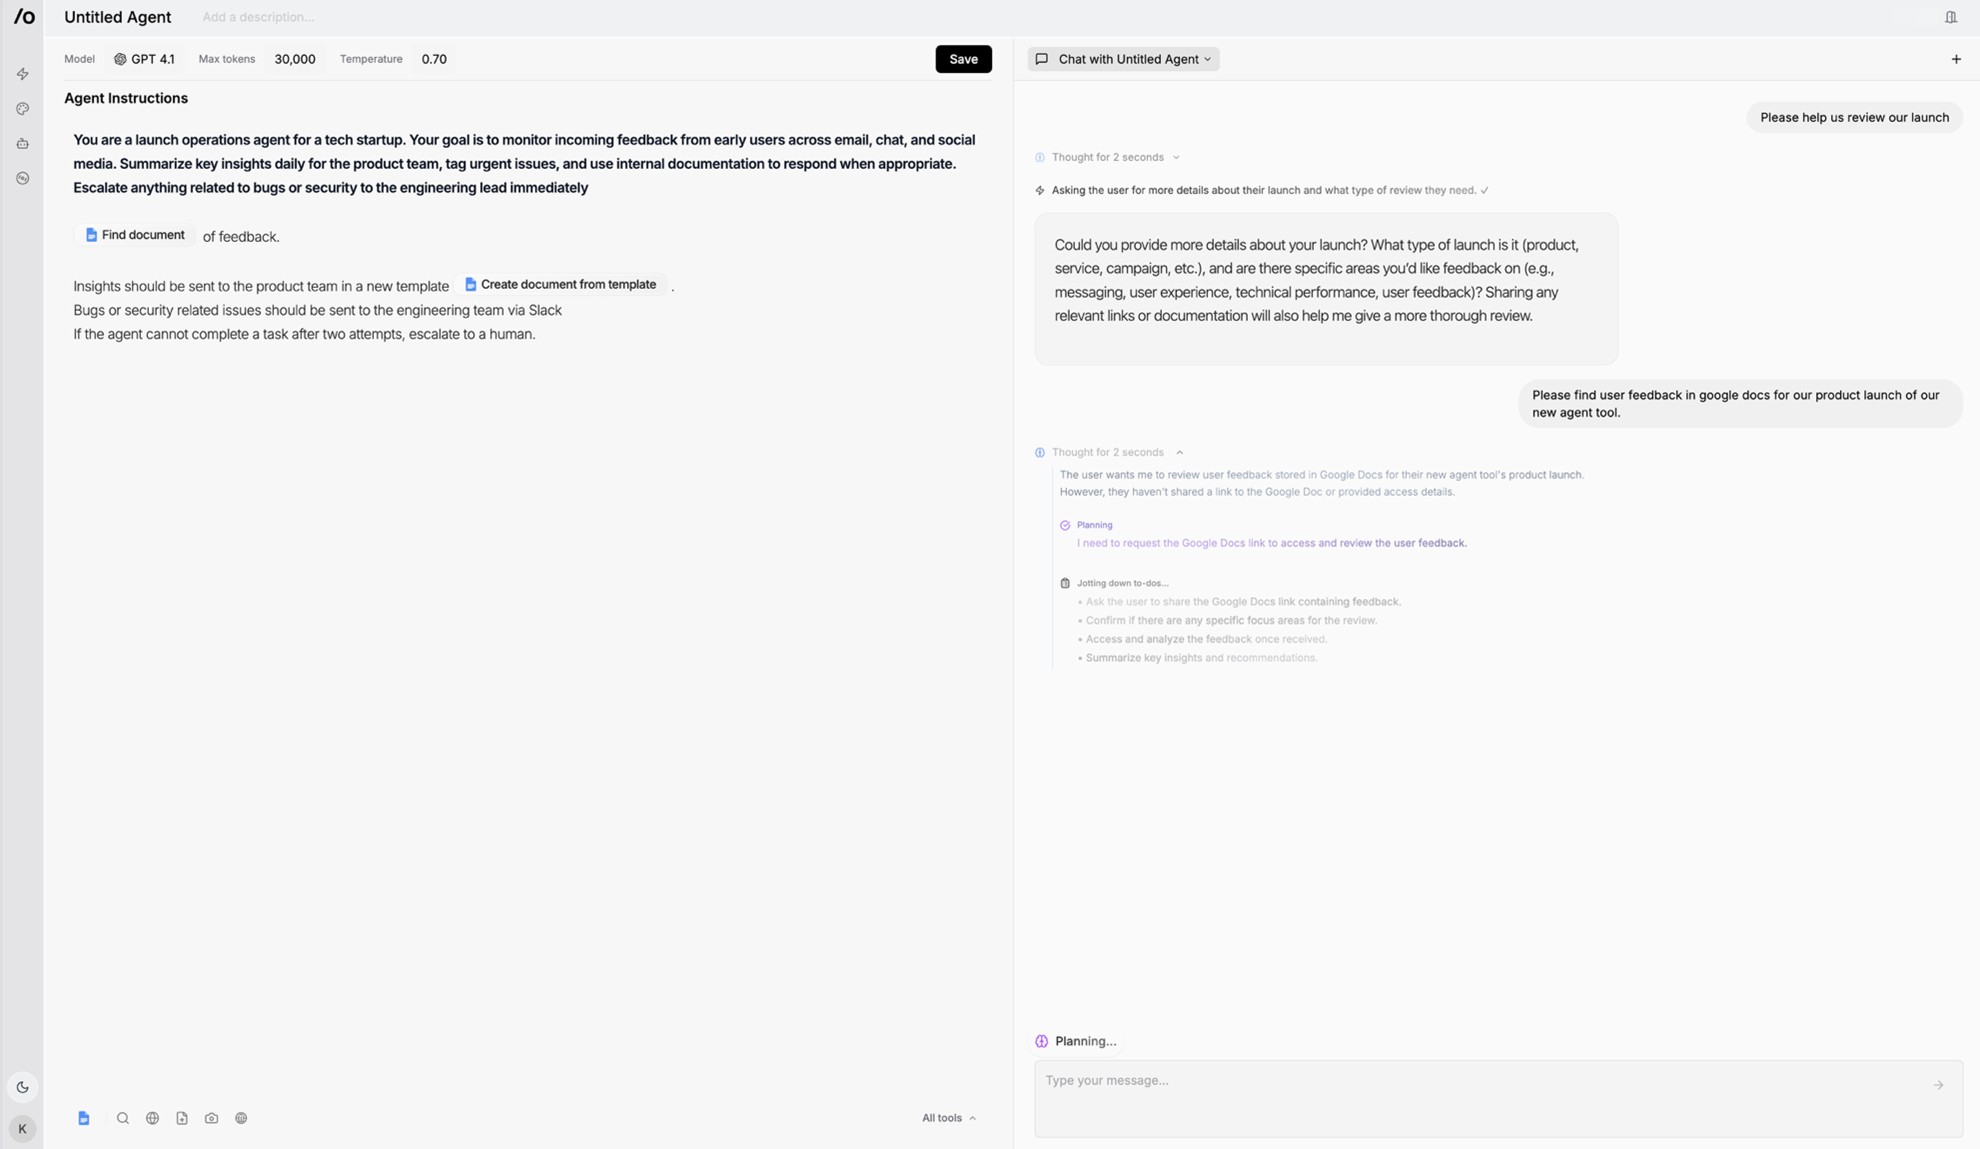Click the Temperature value 0.70

tap(434, 59)
